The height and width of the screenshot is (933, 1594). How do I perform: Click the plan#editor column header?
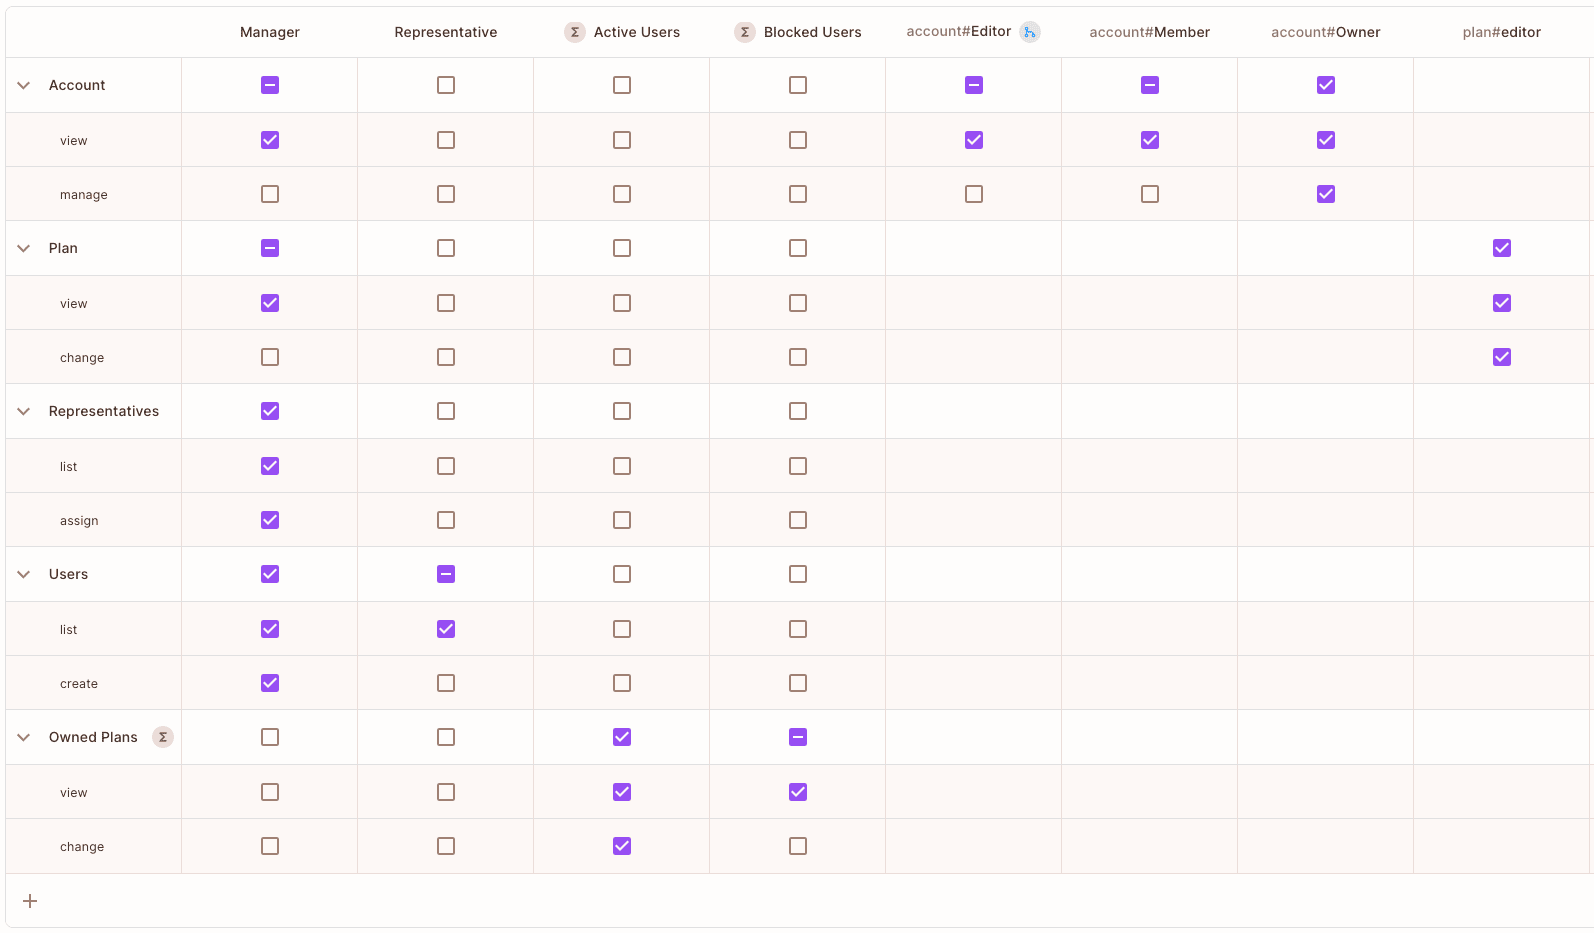[1501, 32]
